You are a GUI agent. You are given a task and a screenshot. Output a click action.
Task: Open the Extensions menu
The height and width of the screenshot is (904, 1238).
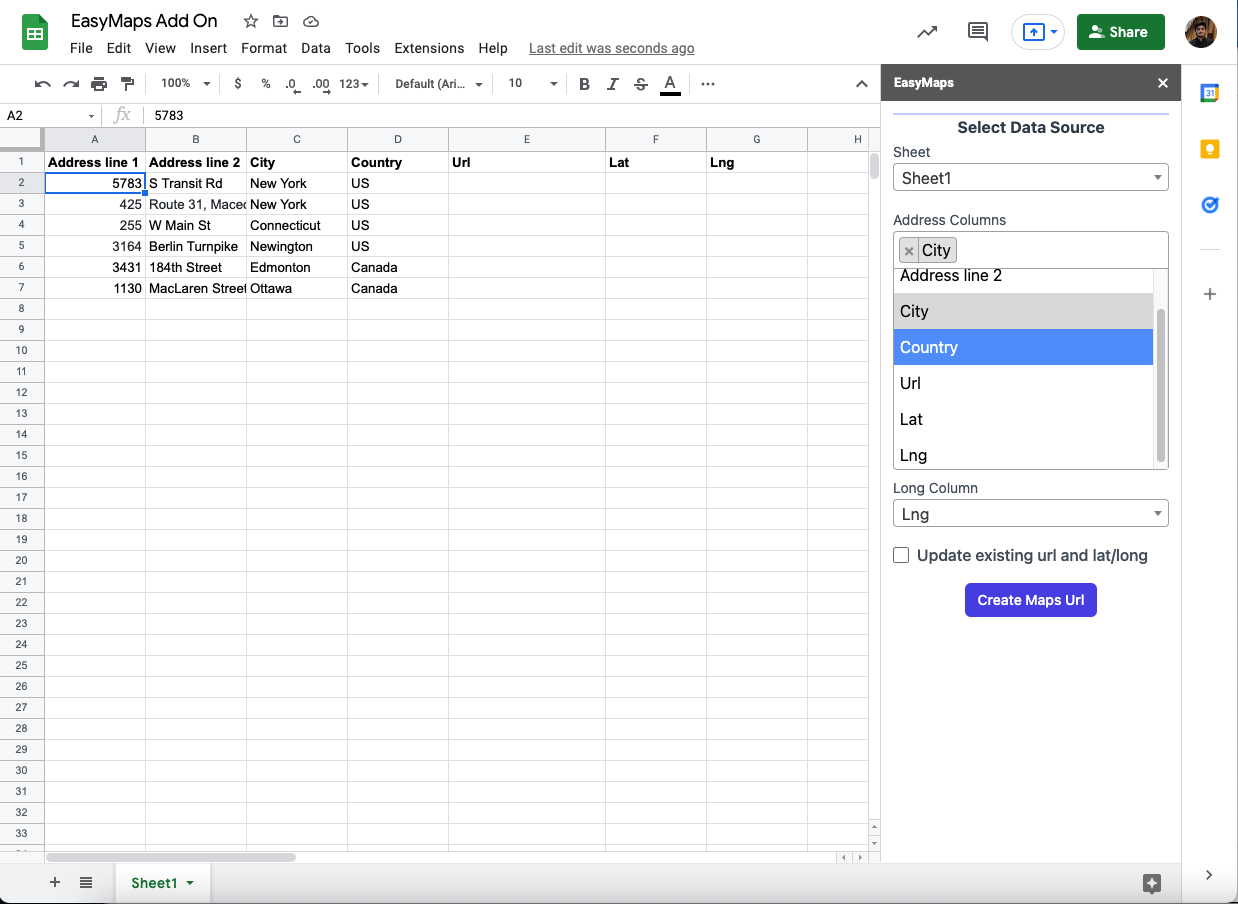pyautogui.click(x=429, y=48)
